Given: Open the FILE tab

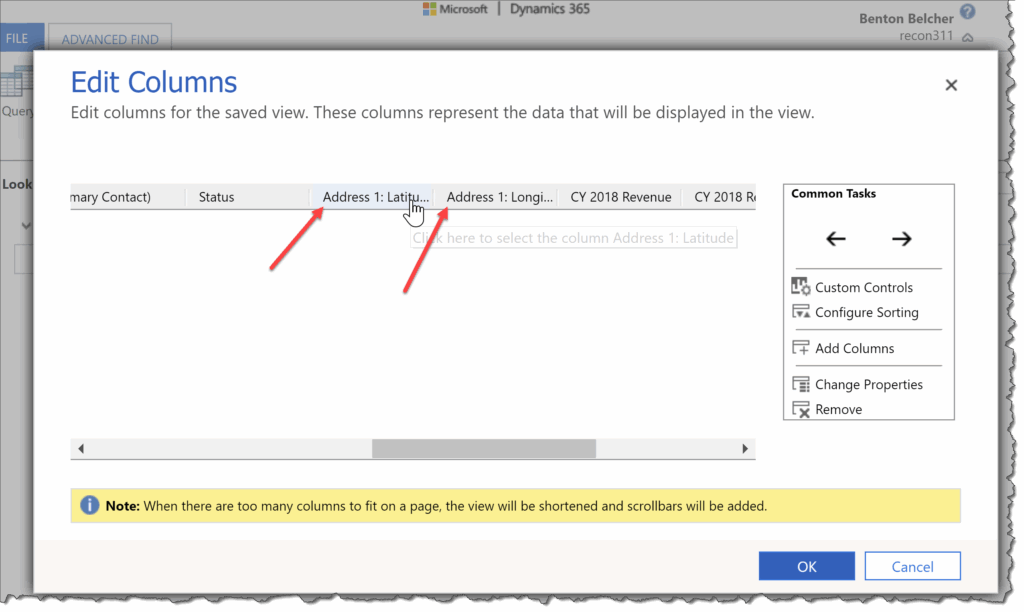Looking at the screenshot, I should point(18,39).
